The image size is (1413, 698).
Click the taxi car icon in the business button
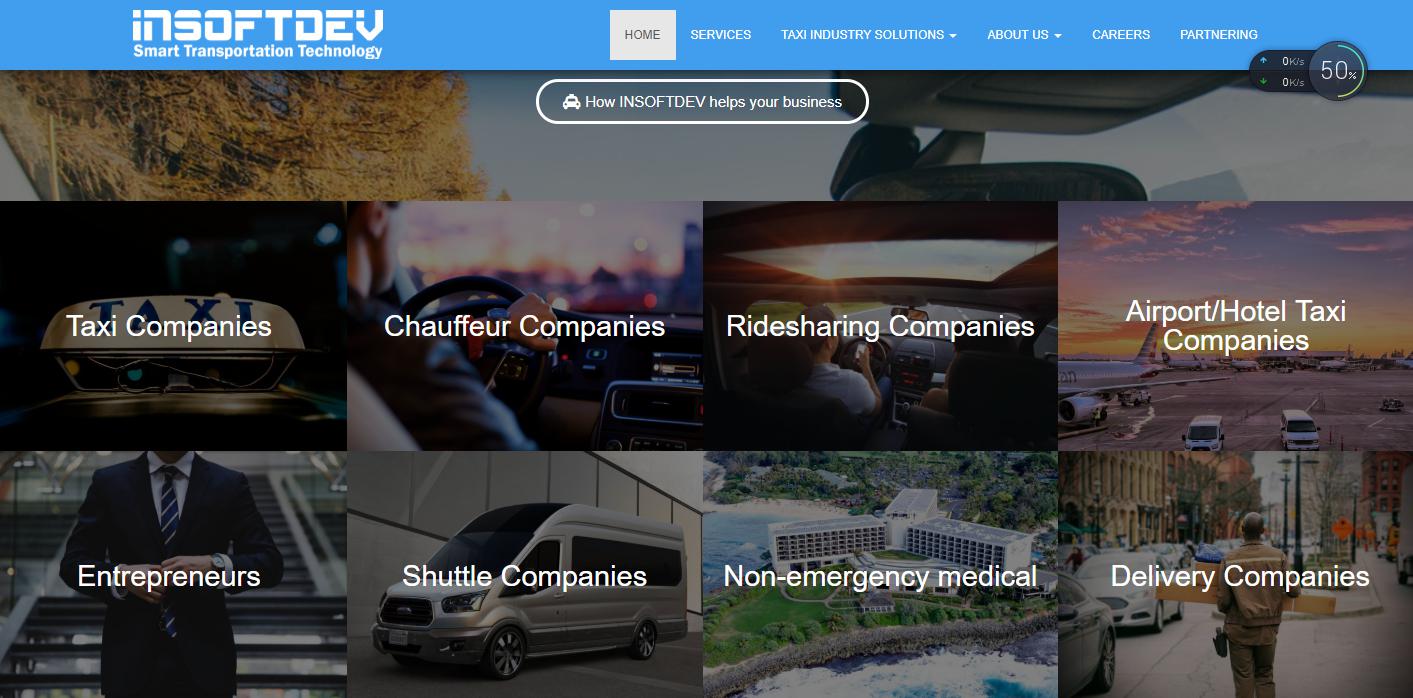571,102
